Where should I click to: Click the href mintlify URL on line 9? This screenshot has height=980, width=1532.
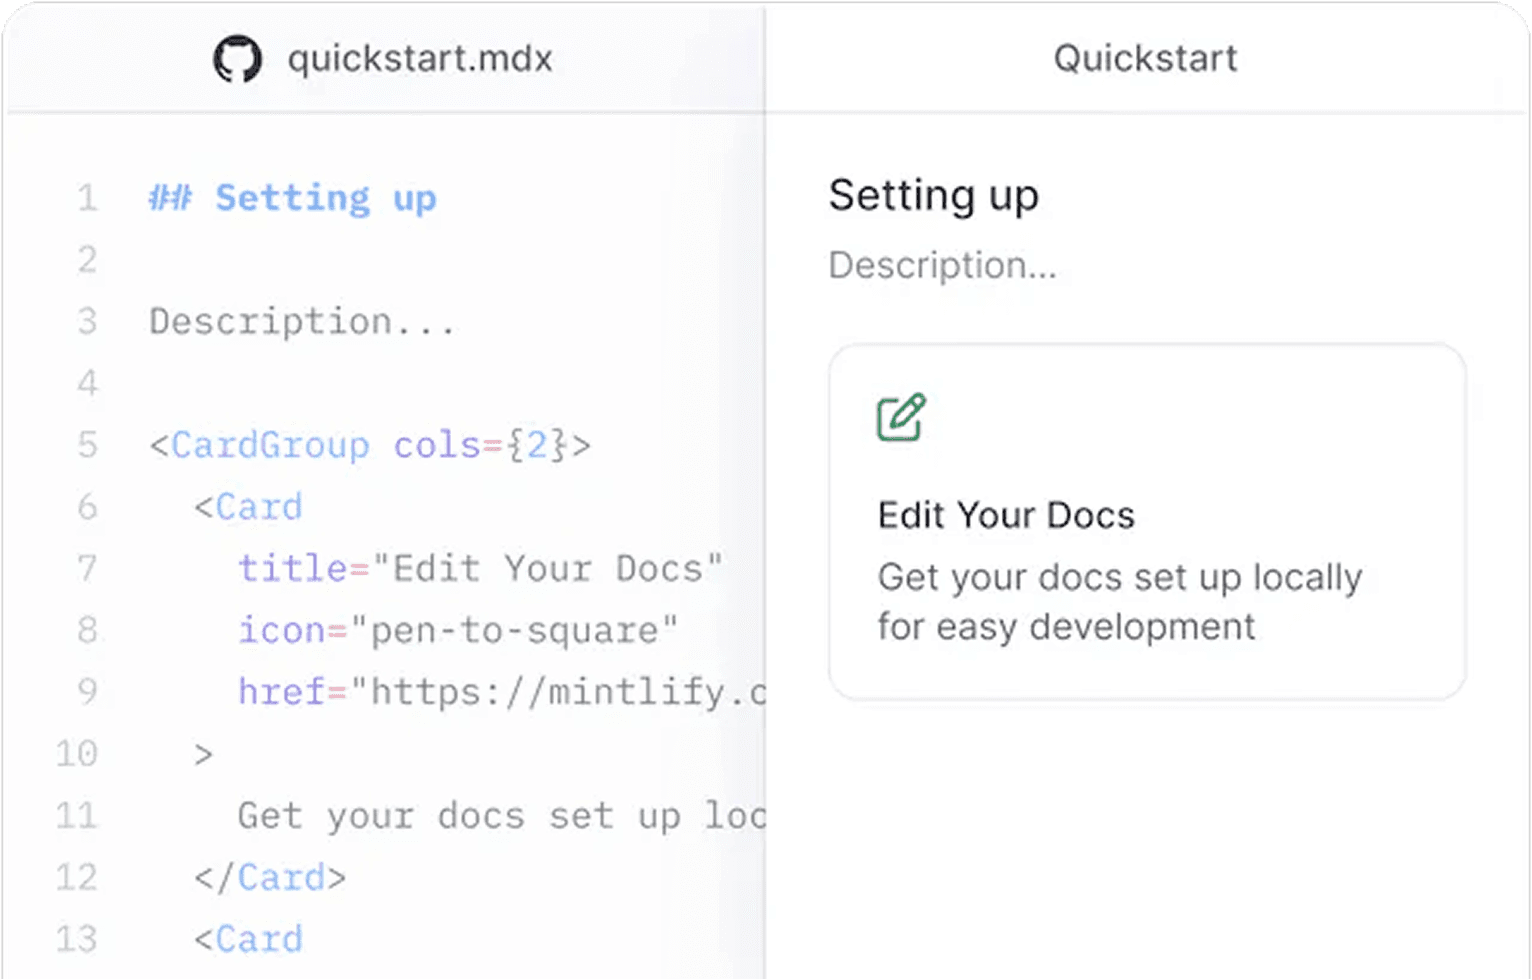click(500, 692)
